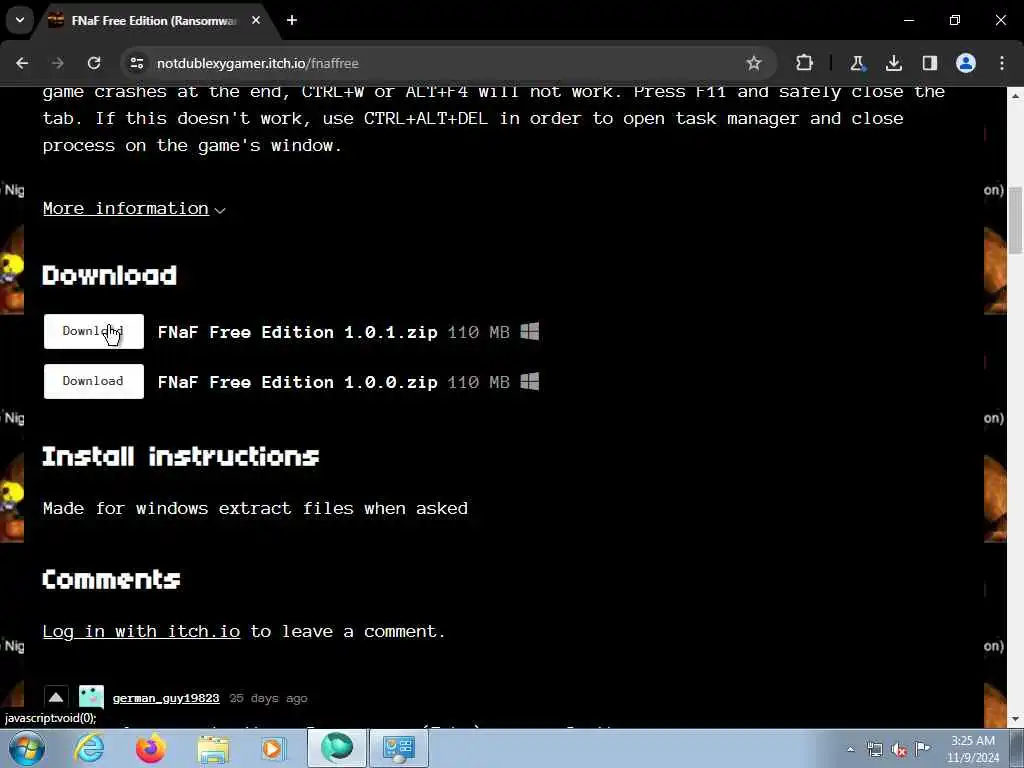Viewport: 1024px width, 768px height.
Task: Open the Windows Start menu
Action: (x=26, y=749)
